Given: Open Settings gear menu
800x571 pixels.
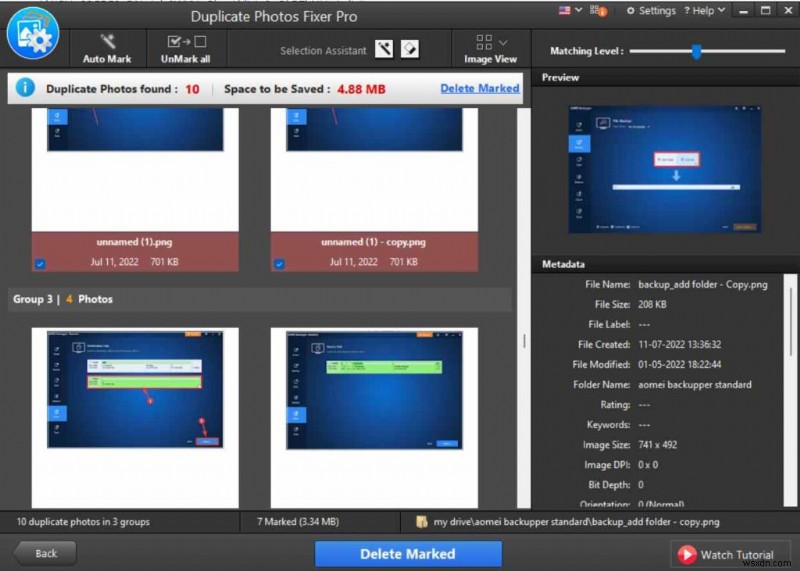Looking at the screenshot, I should tap(651, 11).
